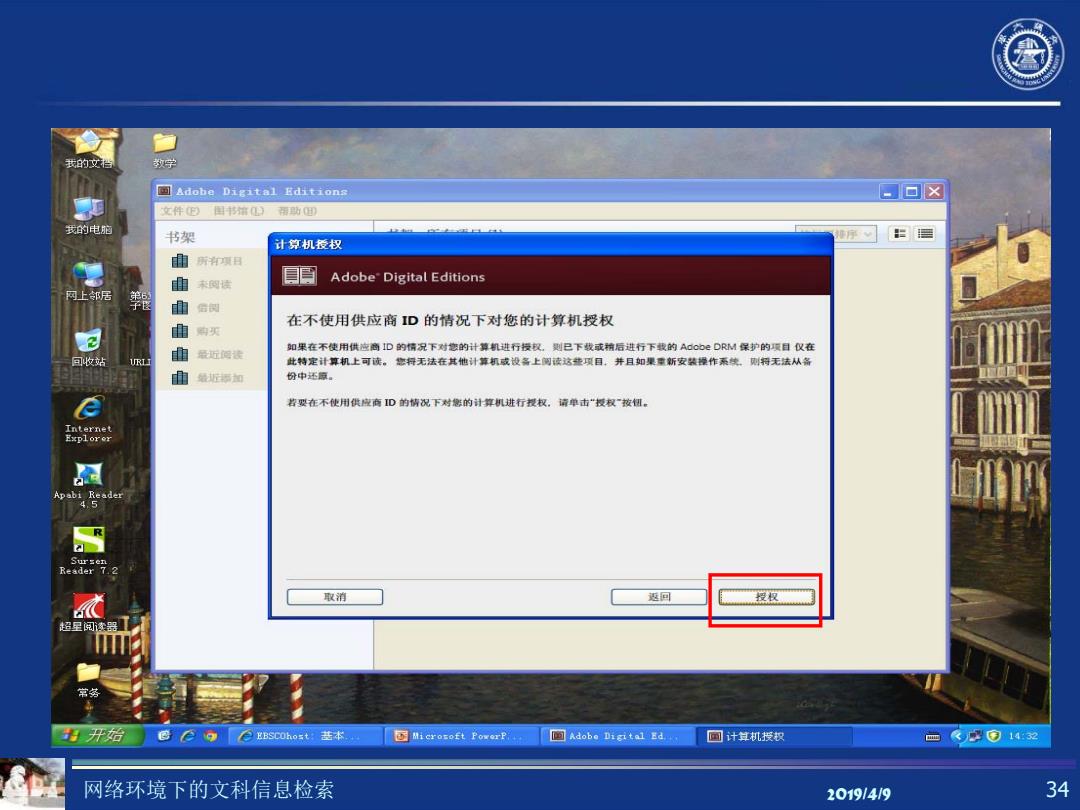Screen dimensions: 1080x810
Task: Switch to Adobe Digital Editions in the taskbar
Action: click(x=619, y=736)
